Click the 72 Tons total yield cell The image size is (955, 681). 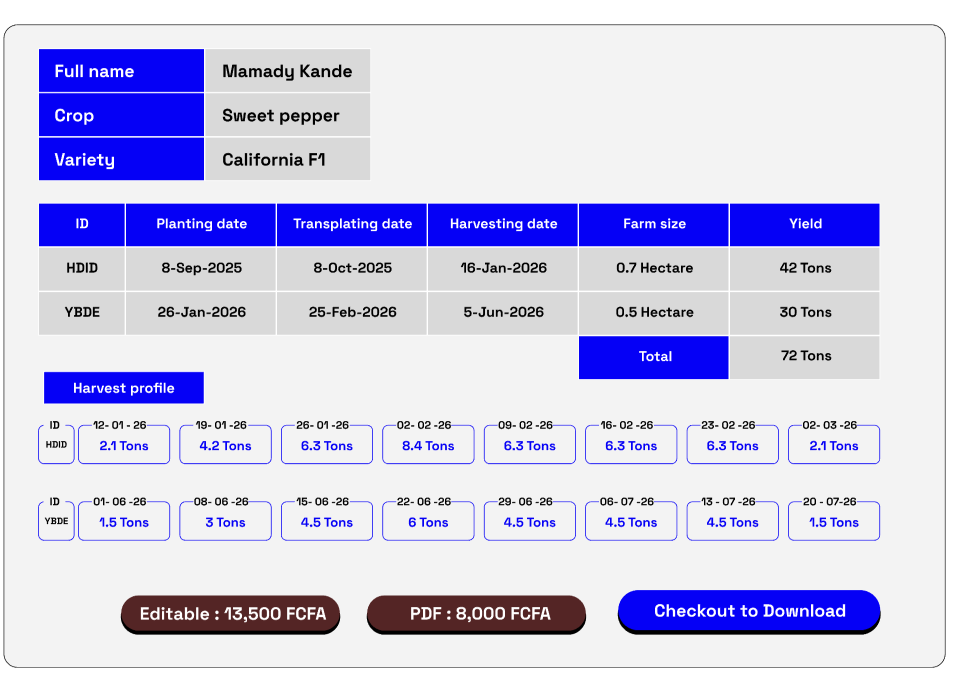pos(805,356)
